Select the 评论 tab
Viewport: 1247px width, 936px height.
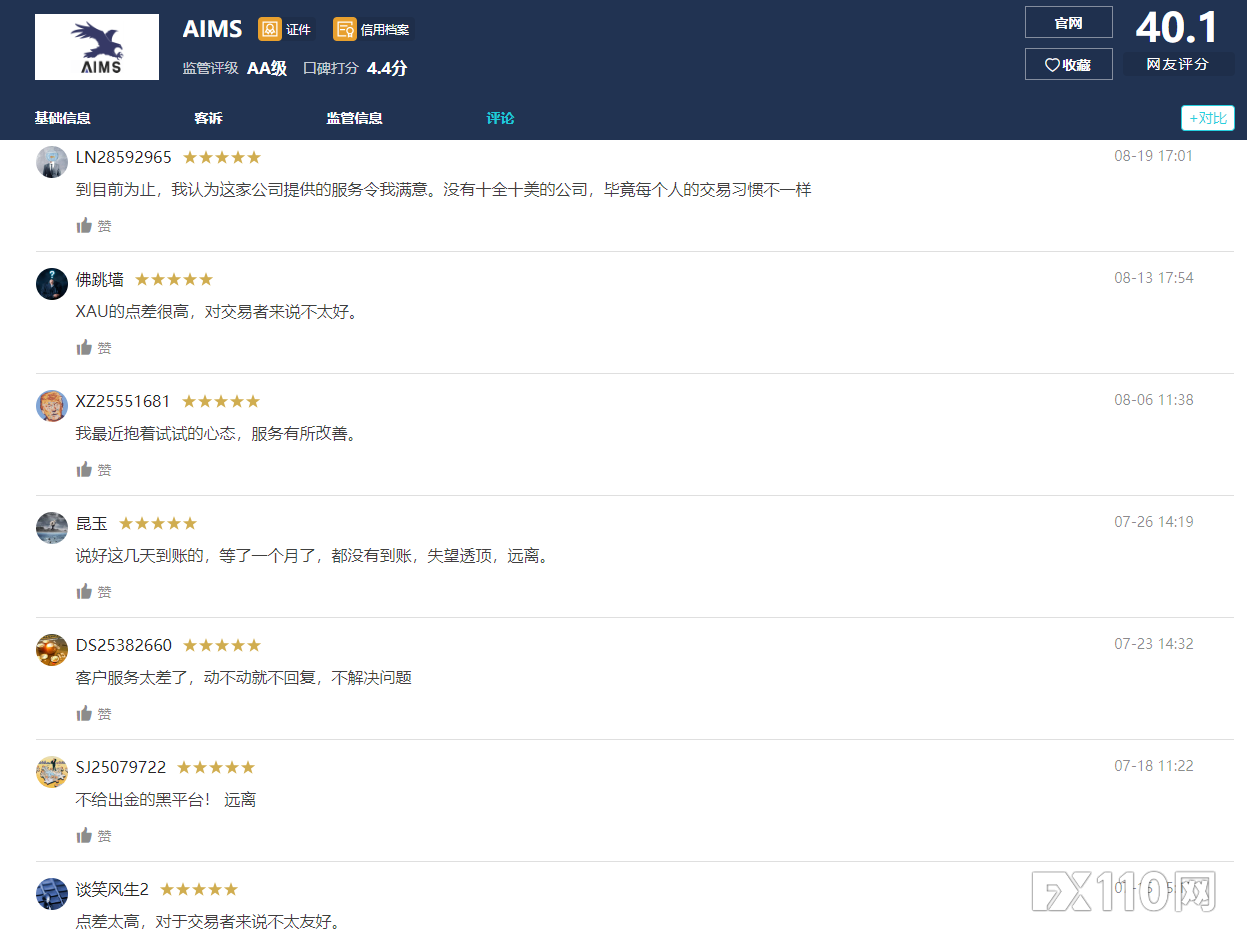500,118
